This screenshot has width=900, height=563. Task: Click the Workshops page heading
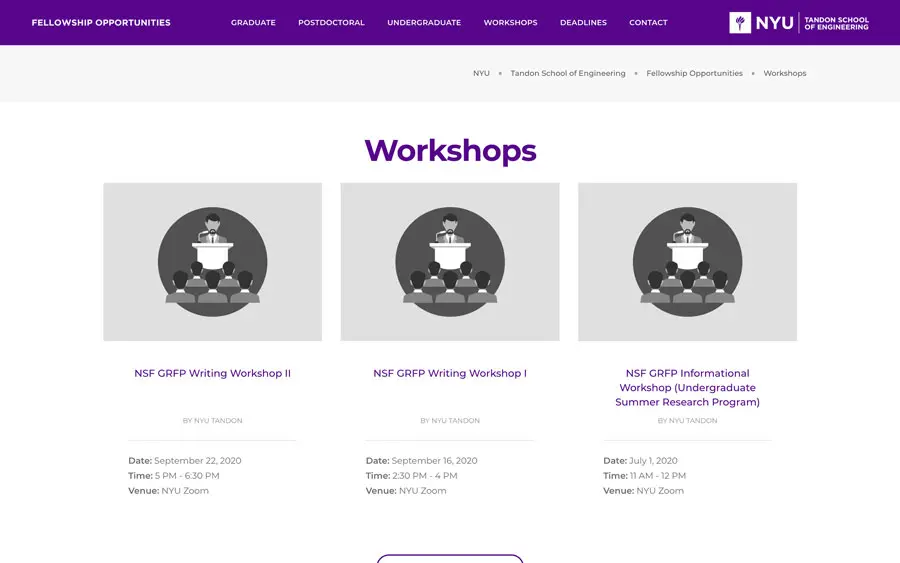450,151
